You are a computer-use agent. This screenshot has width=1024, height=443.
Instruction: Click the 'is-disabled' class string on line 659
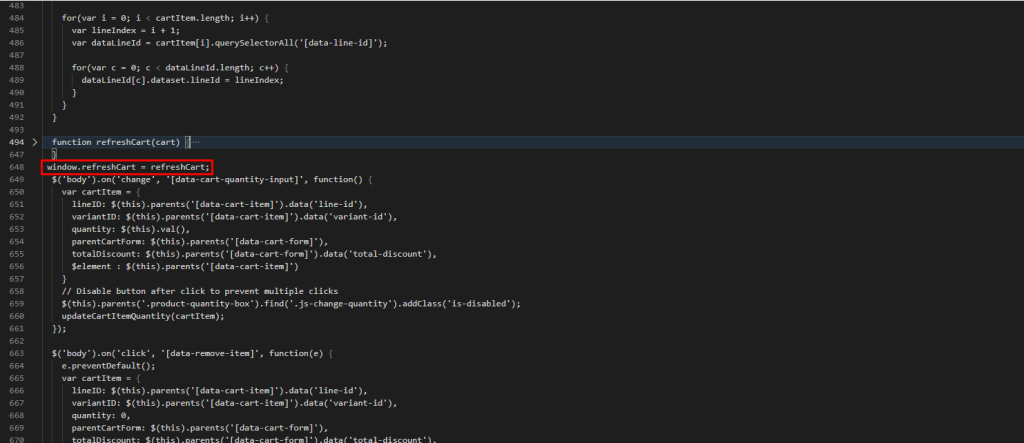click(482, 303)
